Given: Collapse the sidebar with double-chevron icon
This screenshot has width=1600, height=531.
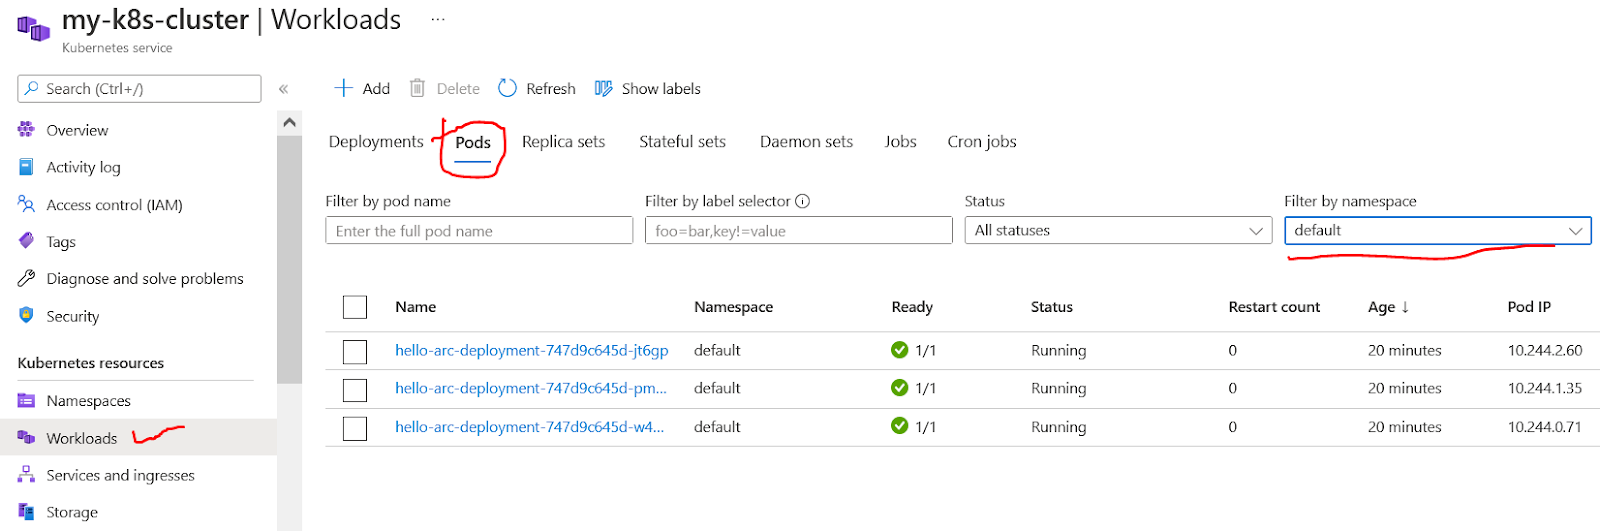Looking at the screenshot, I should pyautogui.click(x=284, y=89).
